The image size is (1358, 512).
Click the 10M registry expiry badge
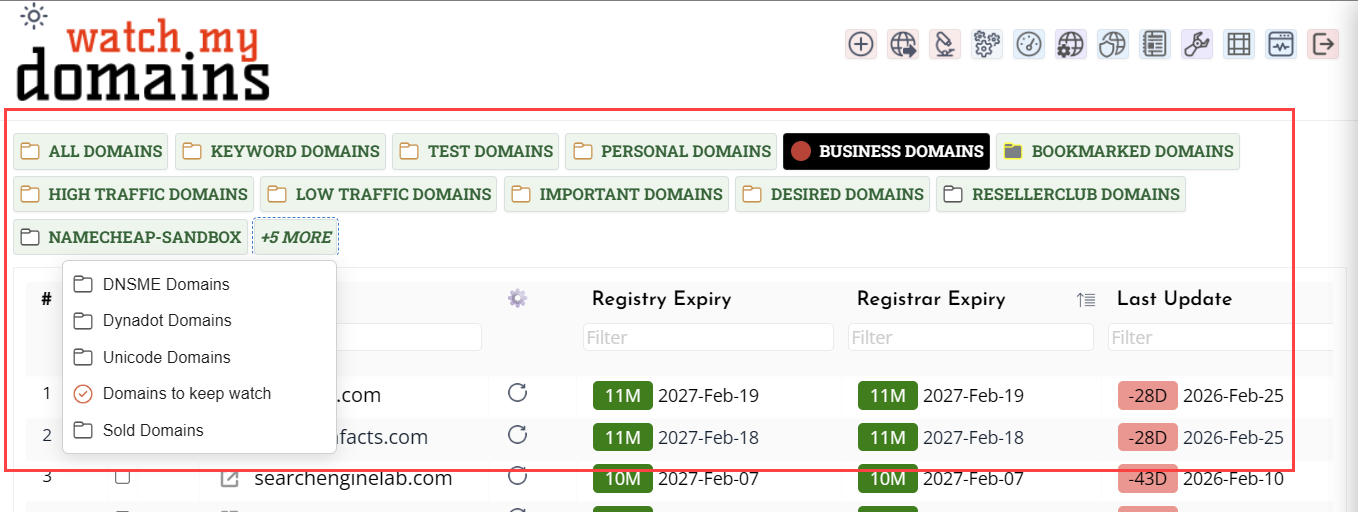tap(622, 479)
